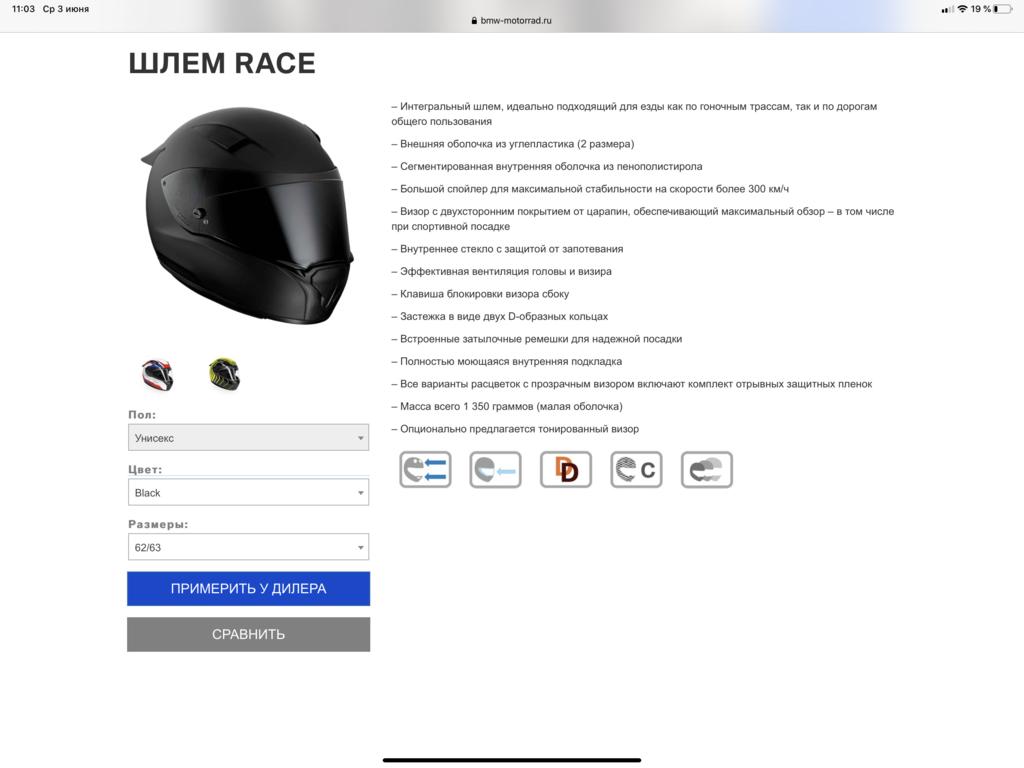Viewport: 1024px width, 768px height.
Task: Tap the bmw-motorrad.ru address bar
Action: coord(511,20)
